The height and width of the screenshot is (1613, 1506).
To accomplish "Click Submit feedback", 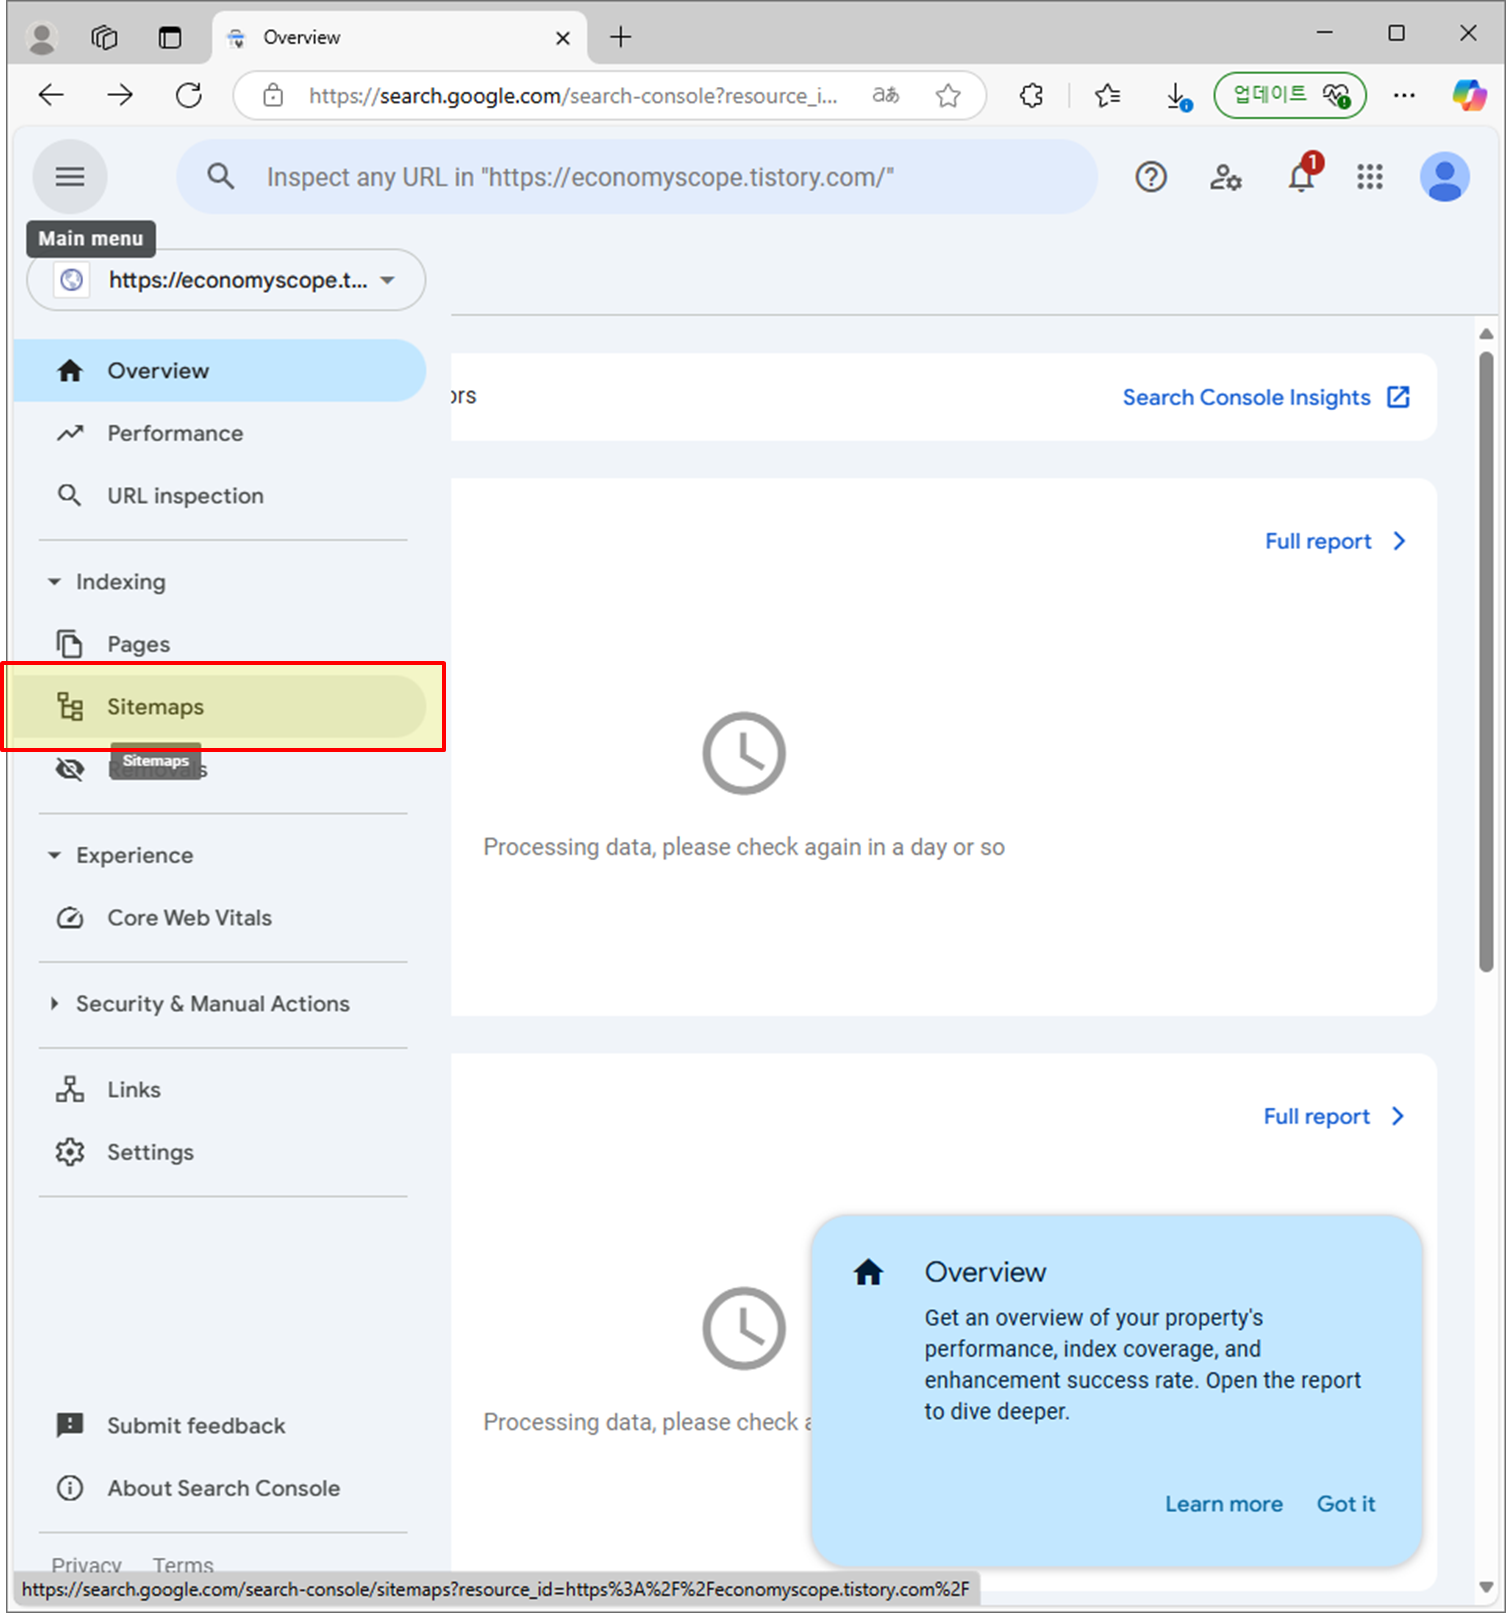I will pyautogui.click(x=196, y=1425).
